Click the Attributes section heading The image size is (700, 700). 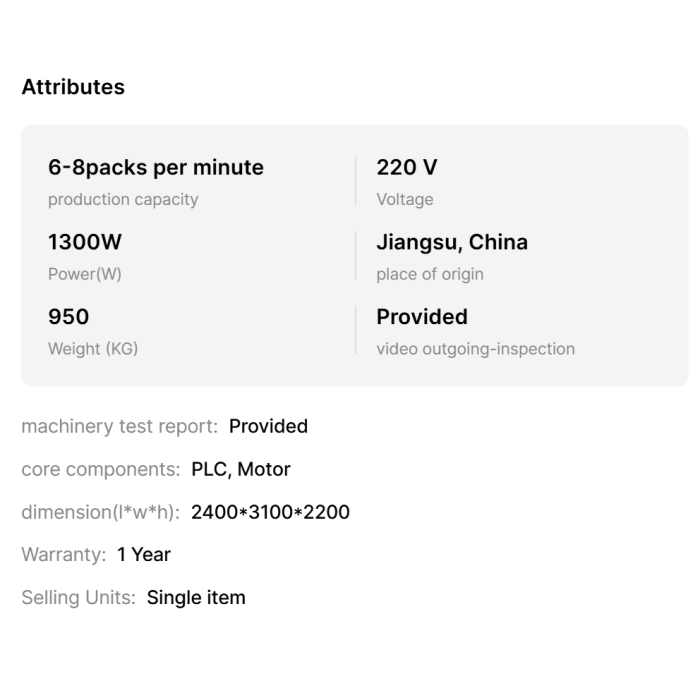point(73,87)
